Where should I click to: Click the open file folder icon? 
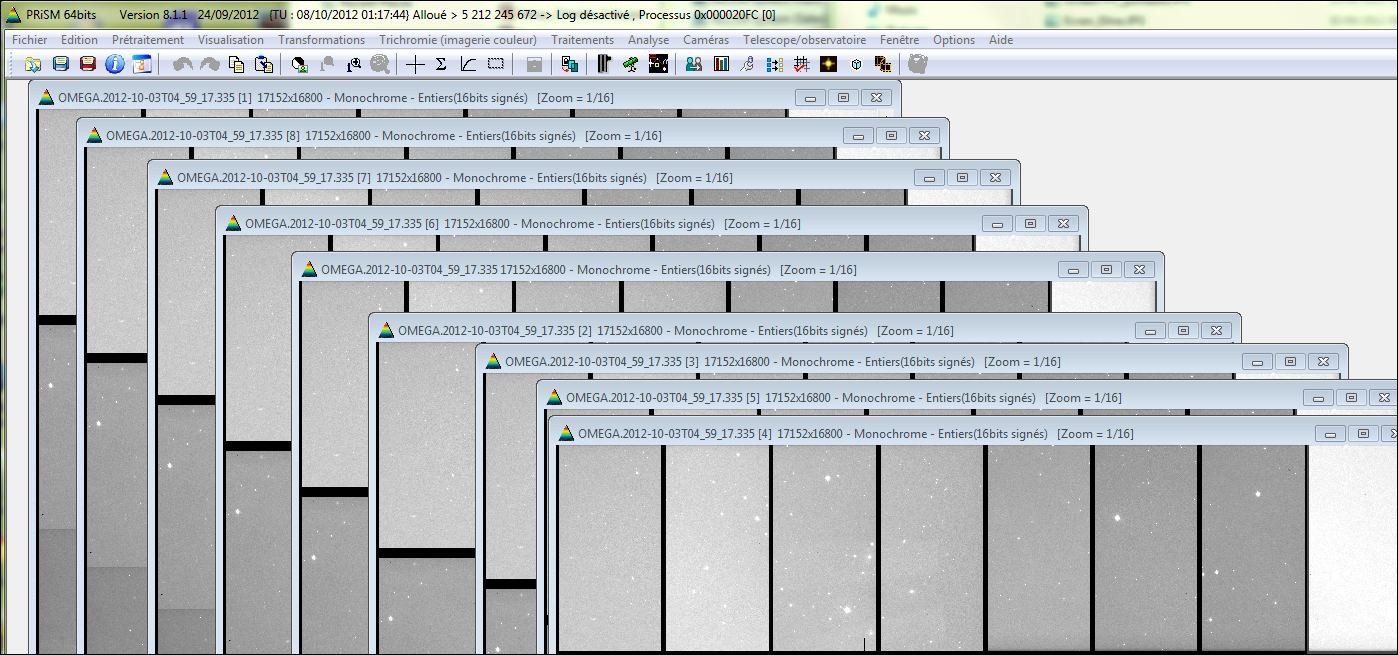33,64
